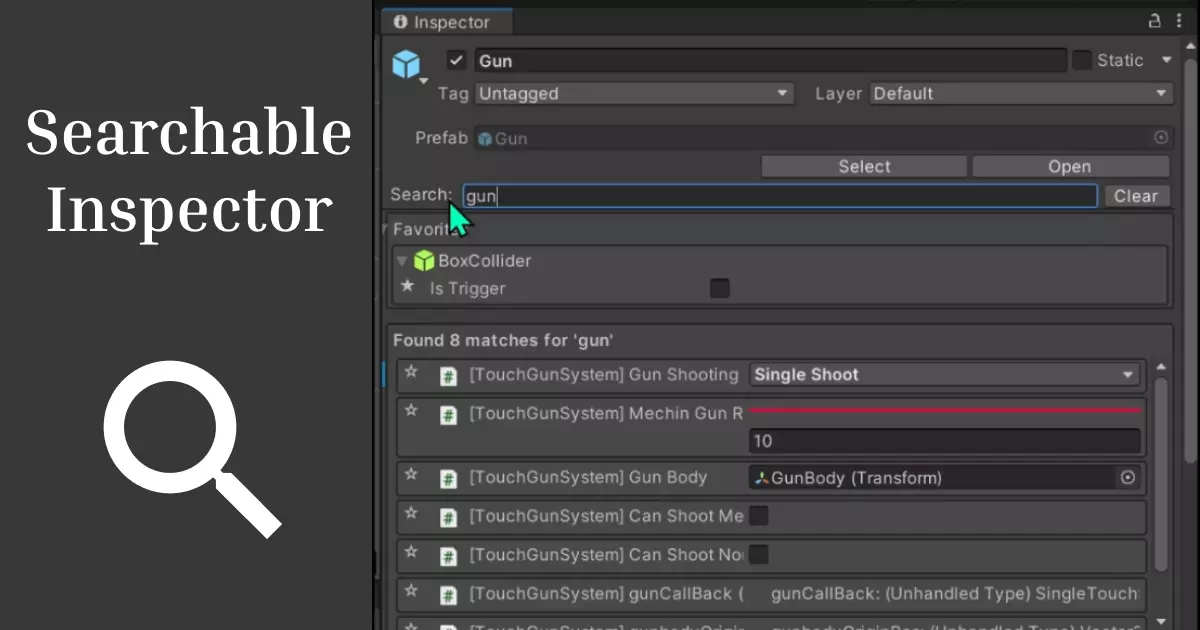Open the Single Shoot shooting mode dropdown

pos(944,375)
